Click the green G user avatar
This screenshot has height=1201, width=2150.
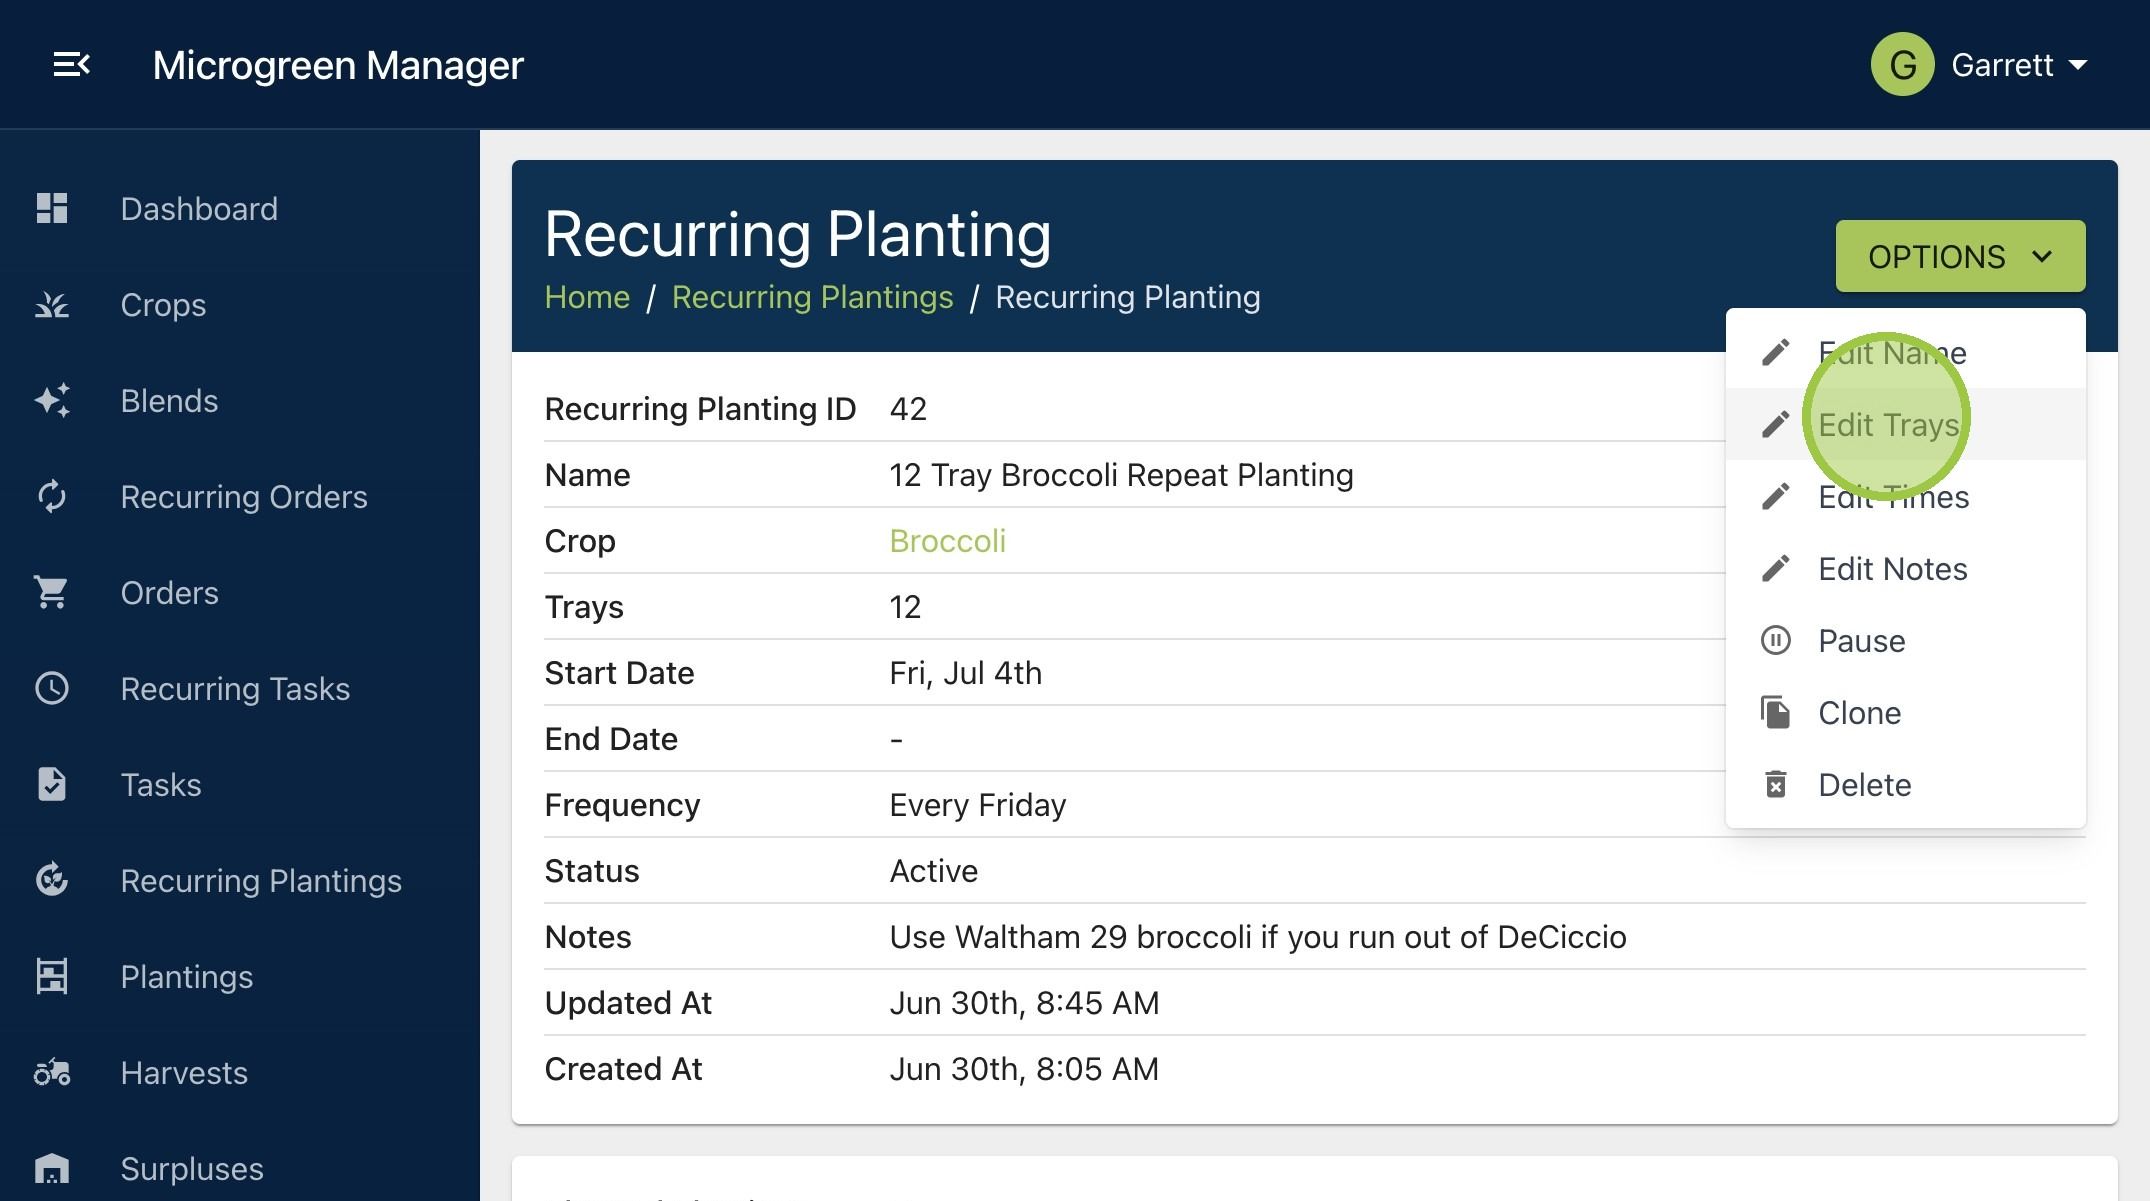point(1902,65)
